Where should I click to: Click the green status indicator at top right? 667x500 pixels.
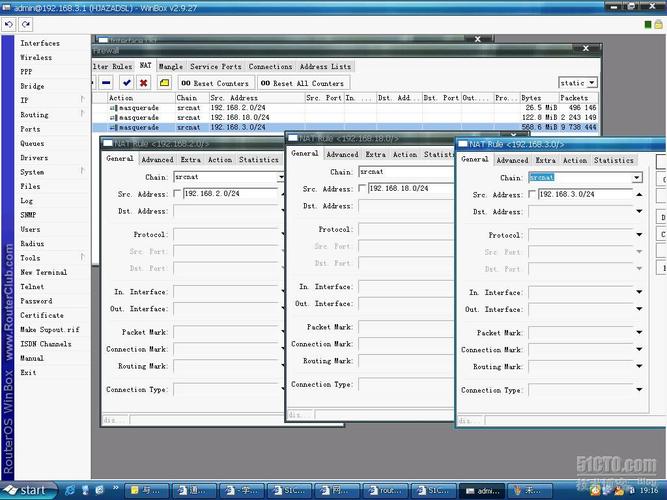648,25
